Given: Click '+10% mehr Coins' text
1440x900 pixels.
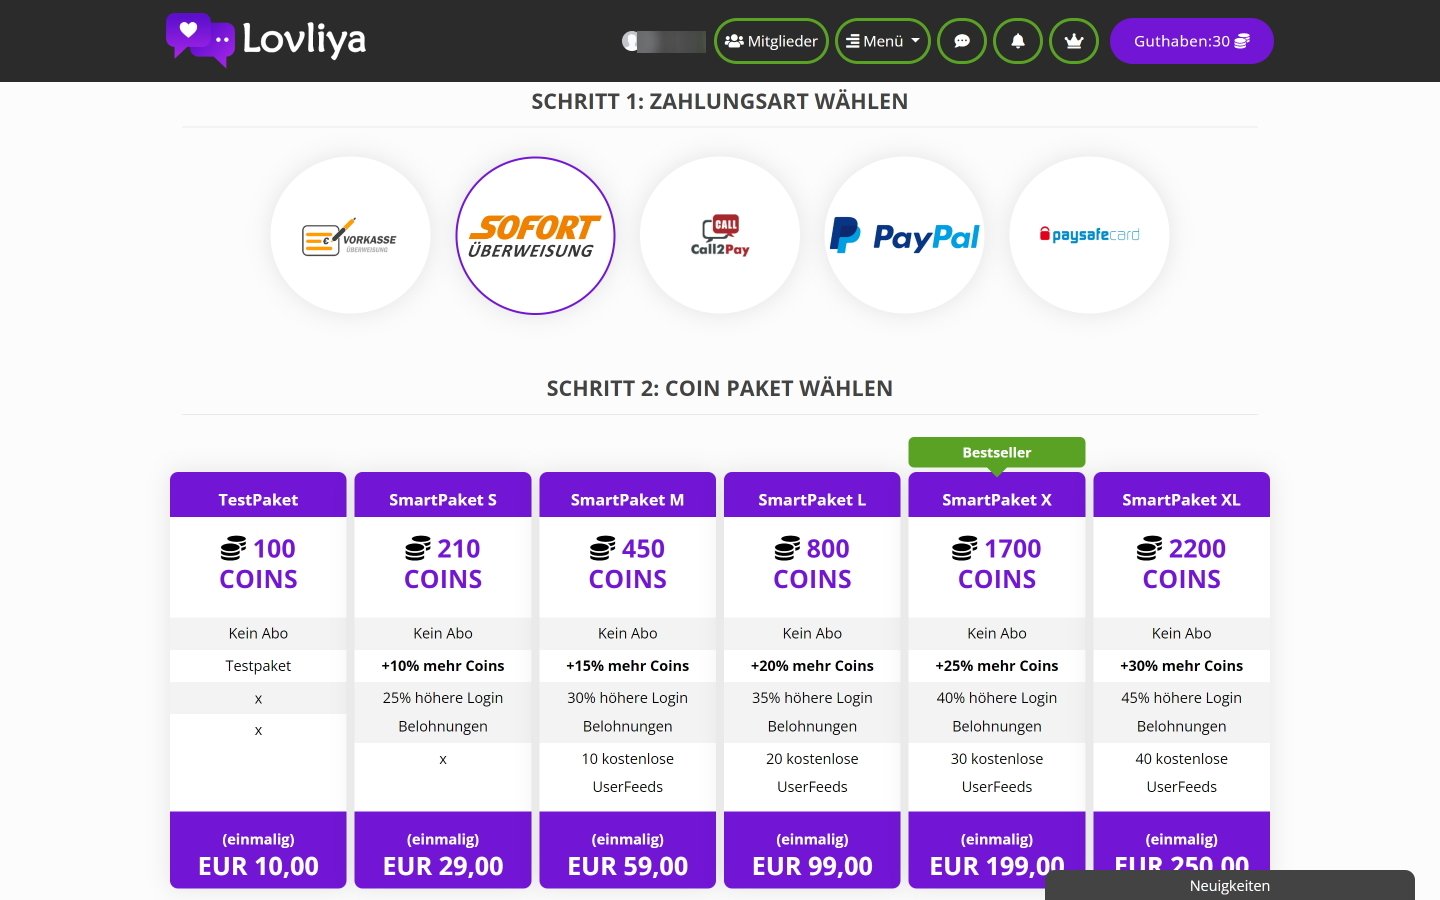Looking at the screenshot, I should coord(443,666).
